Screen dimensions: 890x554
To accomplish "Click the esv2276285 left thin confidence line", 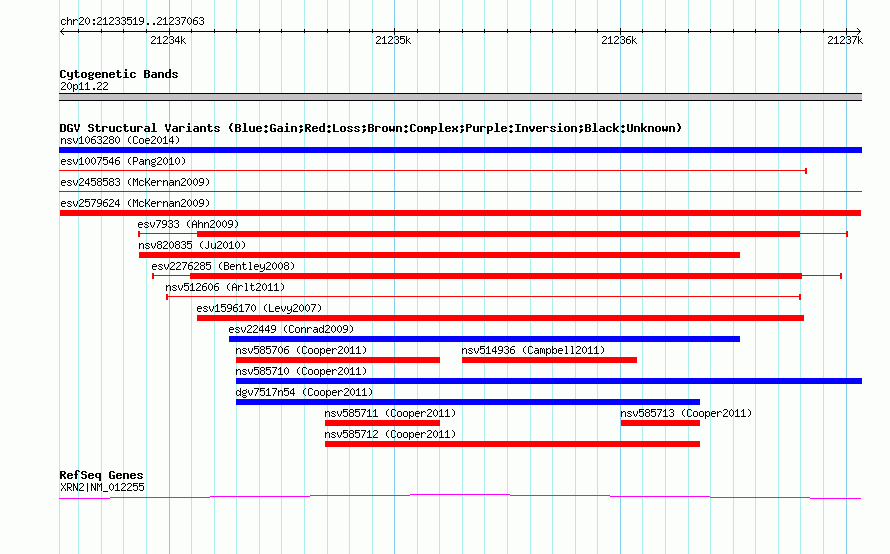I will (171, 276).
